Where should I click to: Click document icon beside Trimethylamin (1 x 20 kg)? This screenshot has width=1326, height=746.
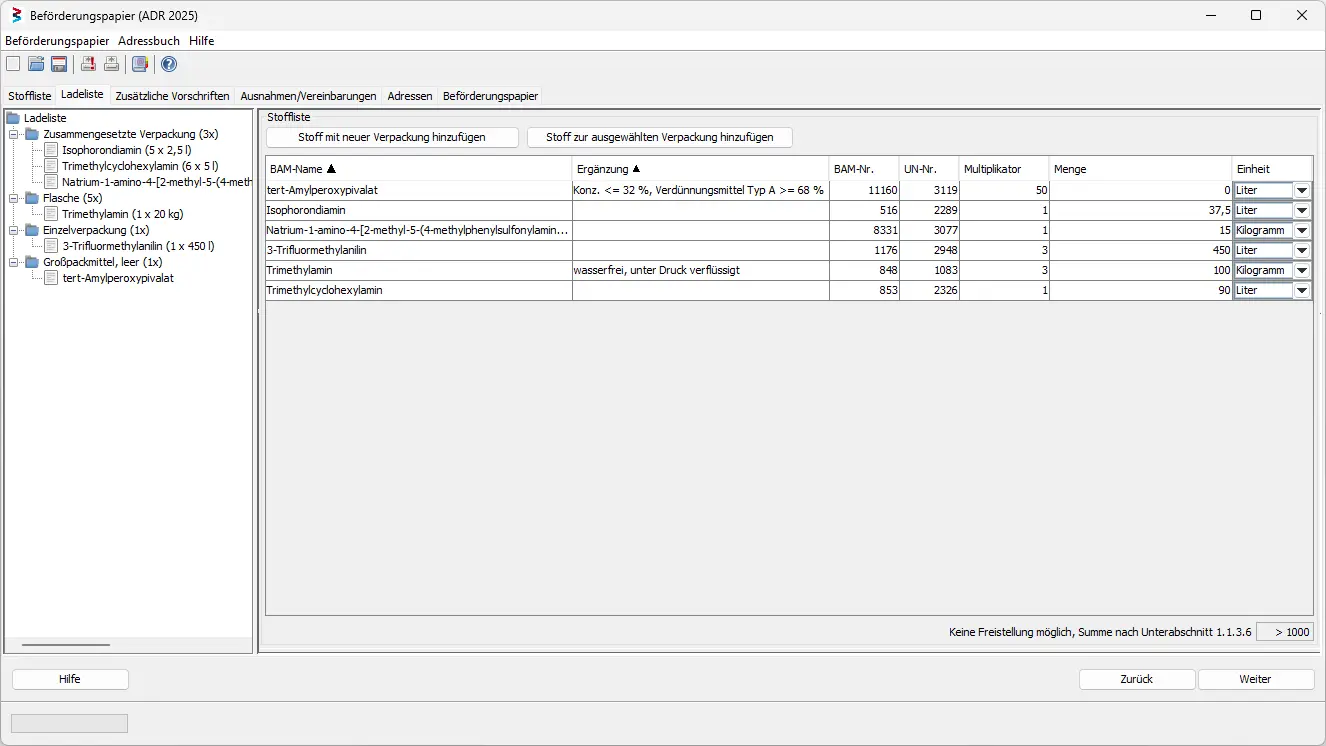tap(51, 214)
